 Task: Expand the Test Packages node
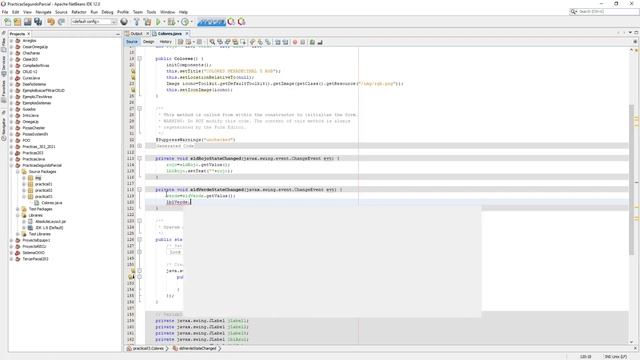[18, 209]
